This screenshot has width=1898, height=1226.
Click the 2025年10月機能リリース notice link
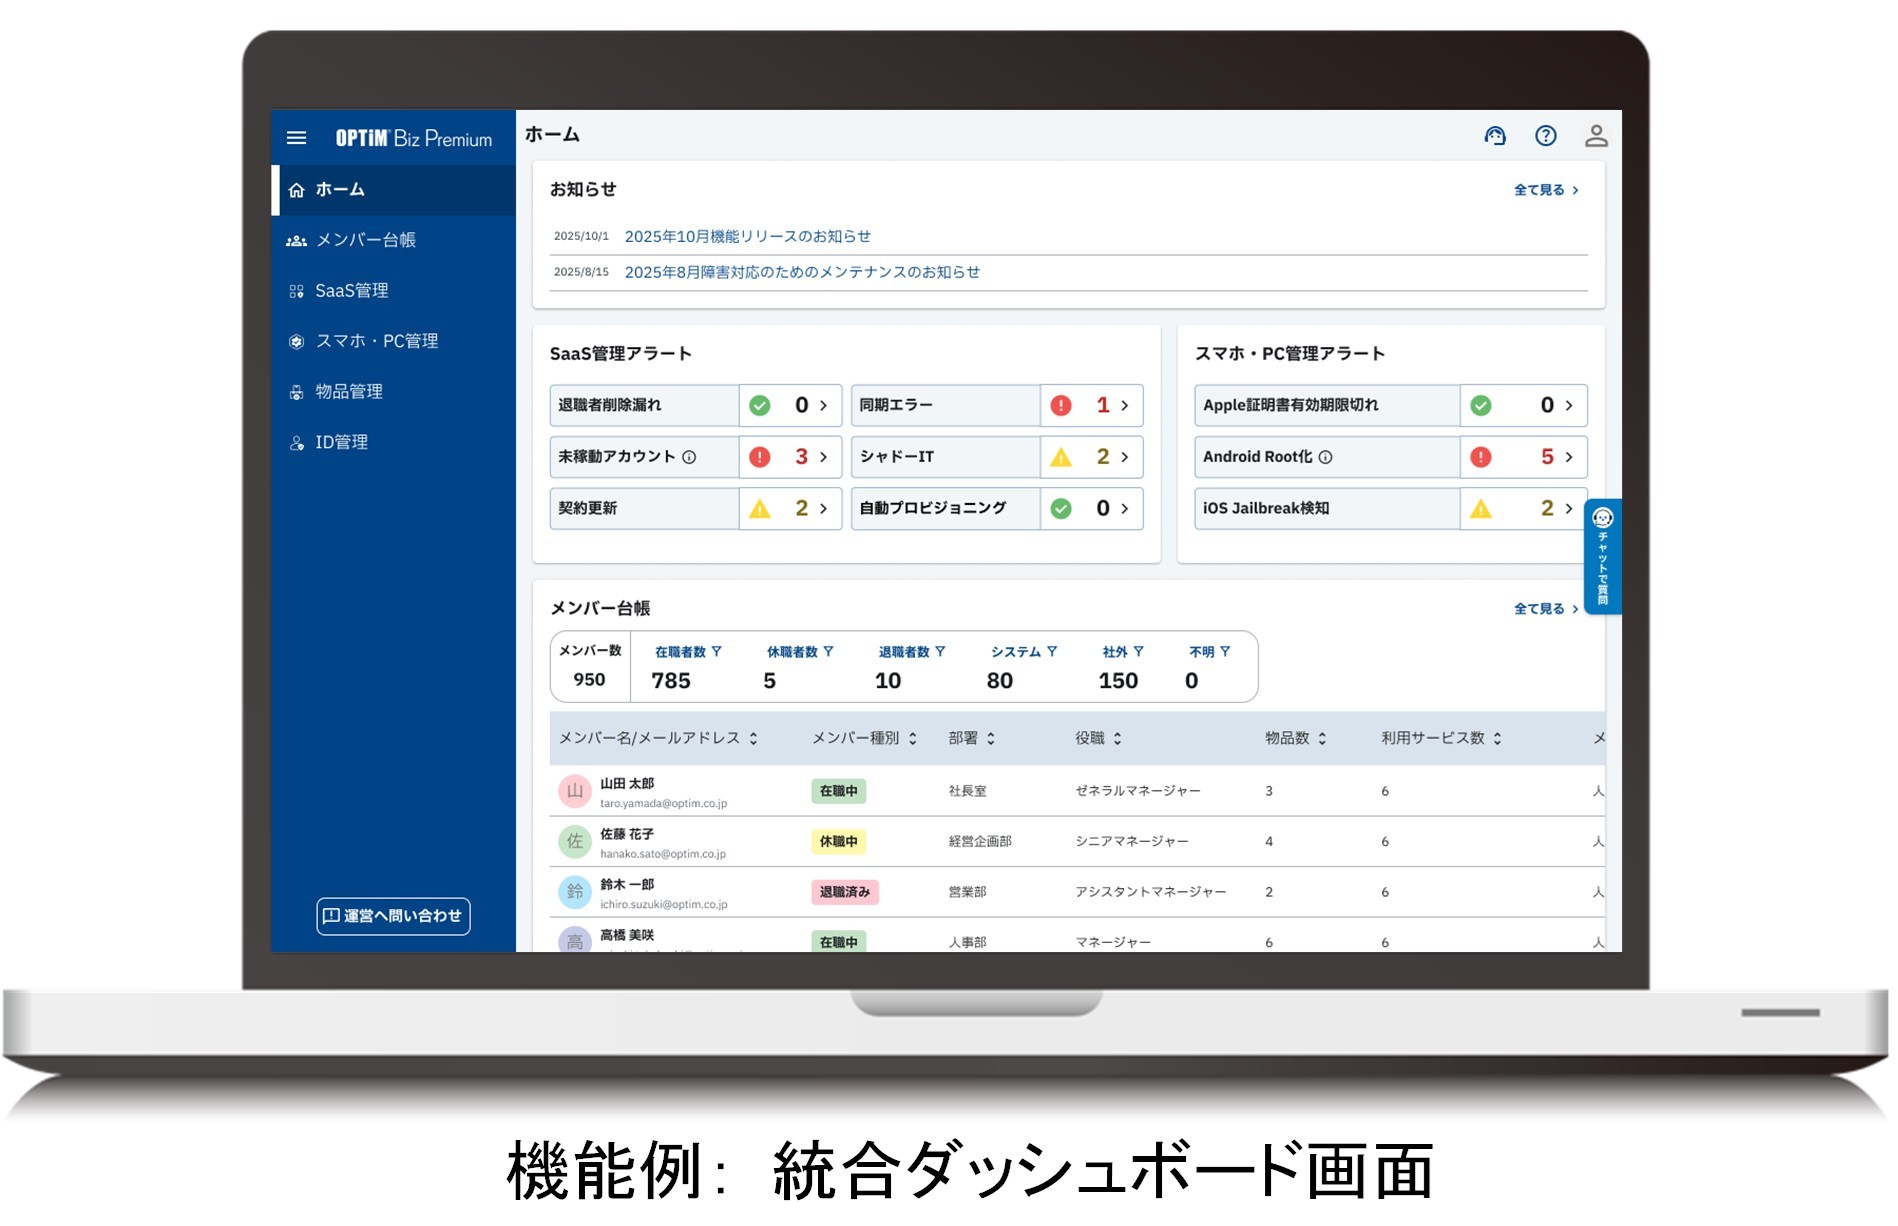(747, 236)
